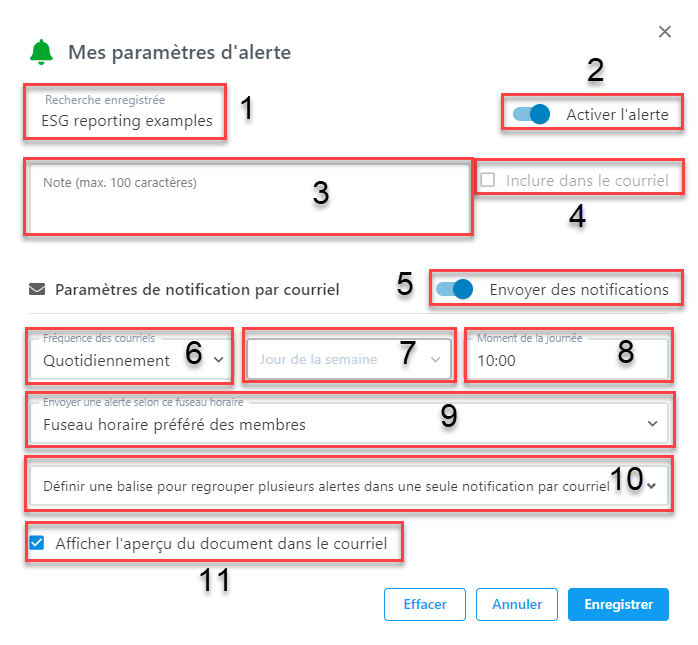The image size is (698, 645).
Task: Check Inclure dans le courriel checkbox
Action: 488,180
